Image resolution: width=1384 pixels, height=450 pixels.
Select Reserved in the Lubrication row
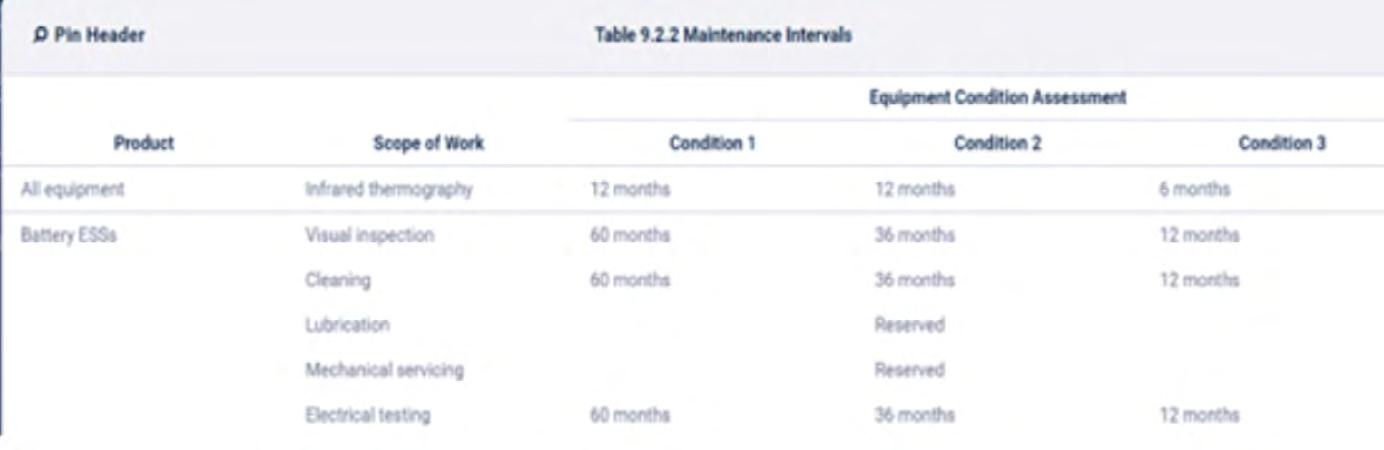click(x=909, y=325)
